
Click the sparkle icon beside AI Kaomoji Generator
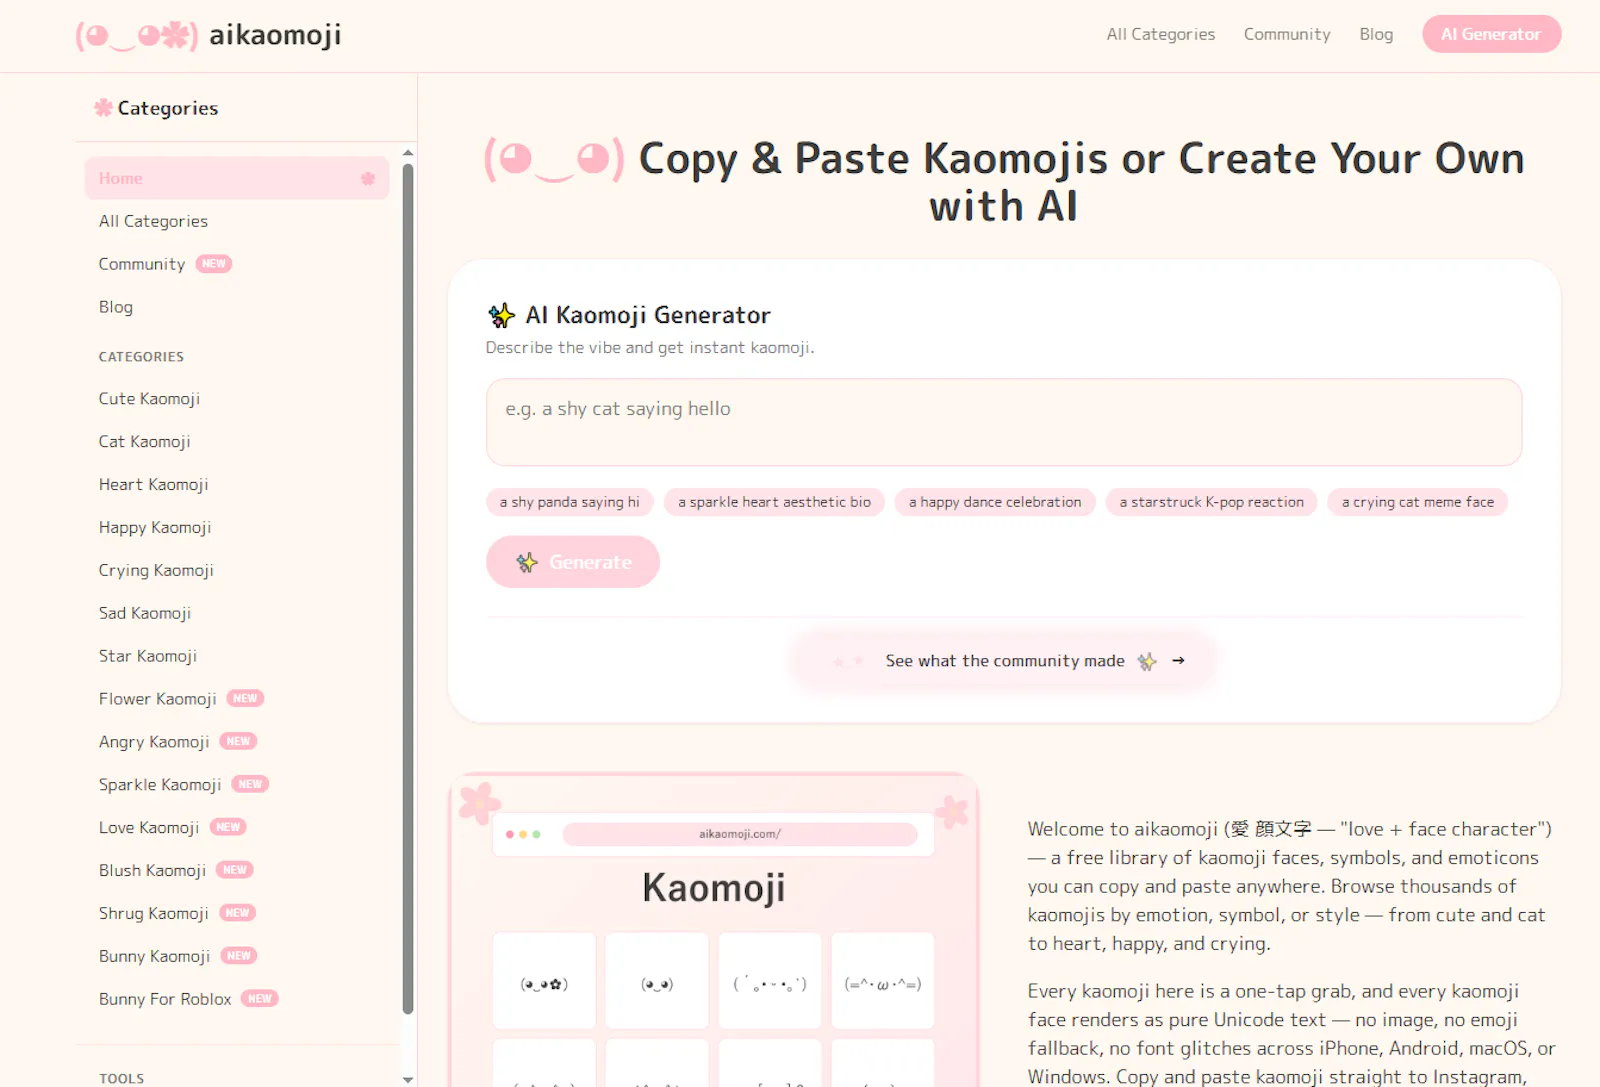point(501,315)
